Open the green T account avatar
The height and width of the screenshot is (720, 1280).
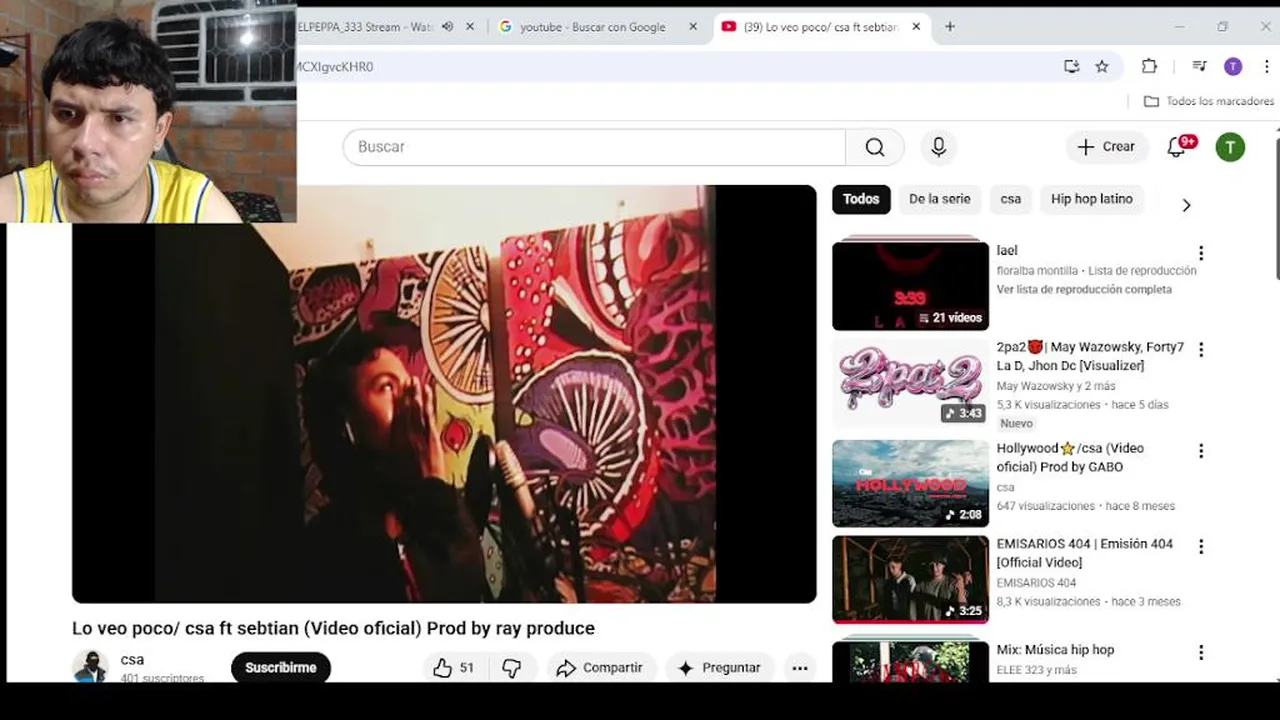tap(1230, 147)
